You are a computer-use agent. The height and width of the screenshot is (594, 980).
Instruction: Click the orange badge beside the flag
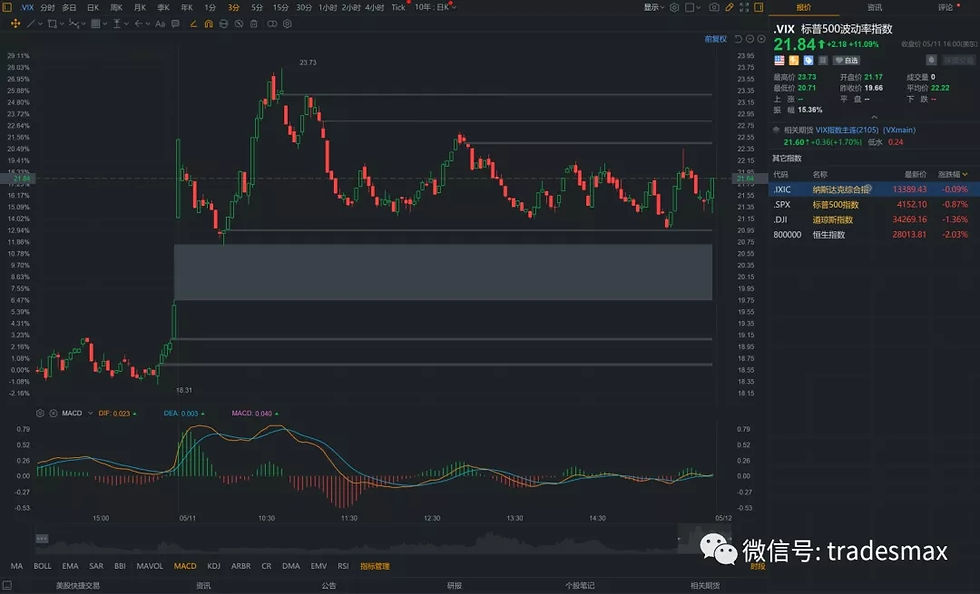coord(794,61)
